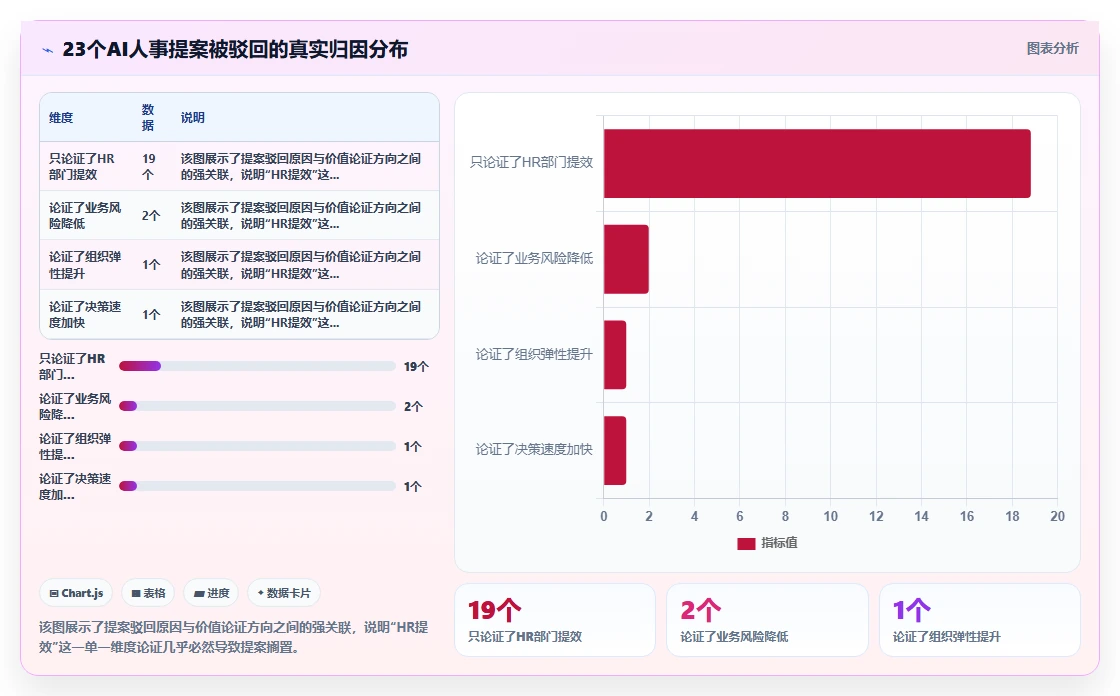The width and height of the screenshot is (1120, 696).
Task: Toggle the 指标值 legend color swatch
Action: pos(746,544)
